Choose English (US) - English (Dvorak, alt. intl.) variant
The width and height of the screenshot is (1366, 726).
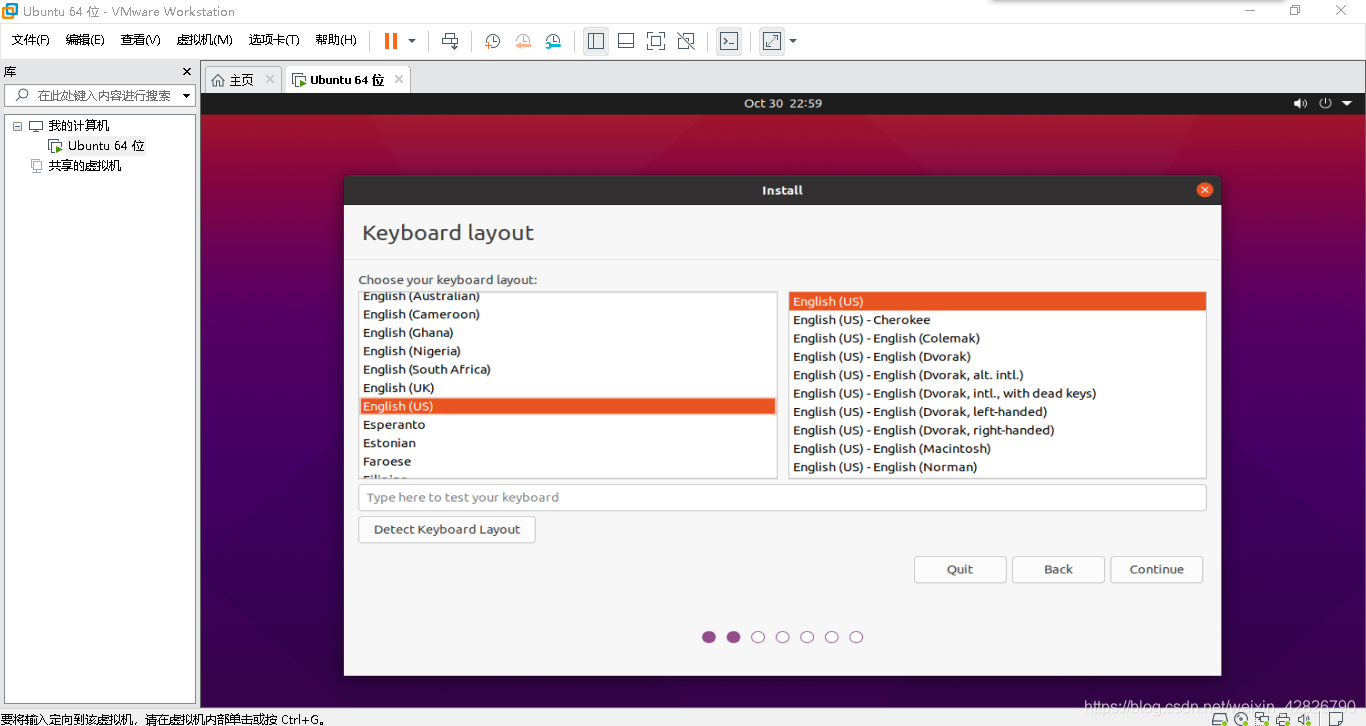[x=997, y=375]
